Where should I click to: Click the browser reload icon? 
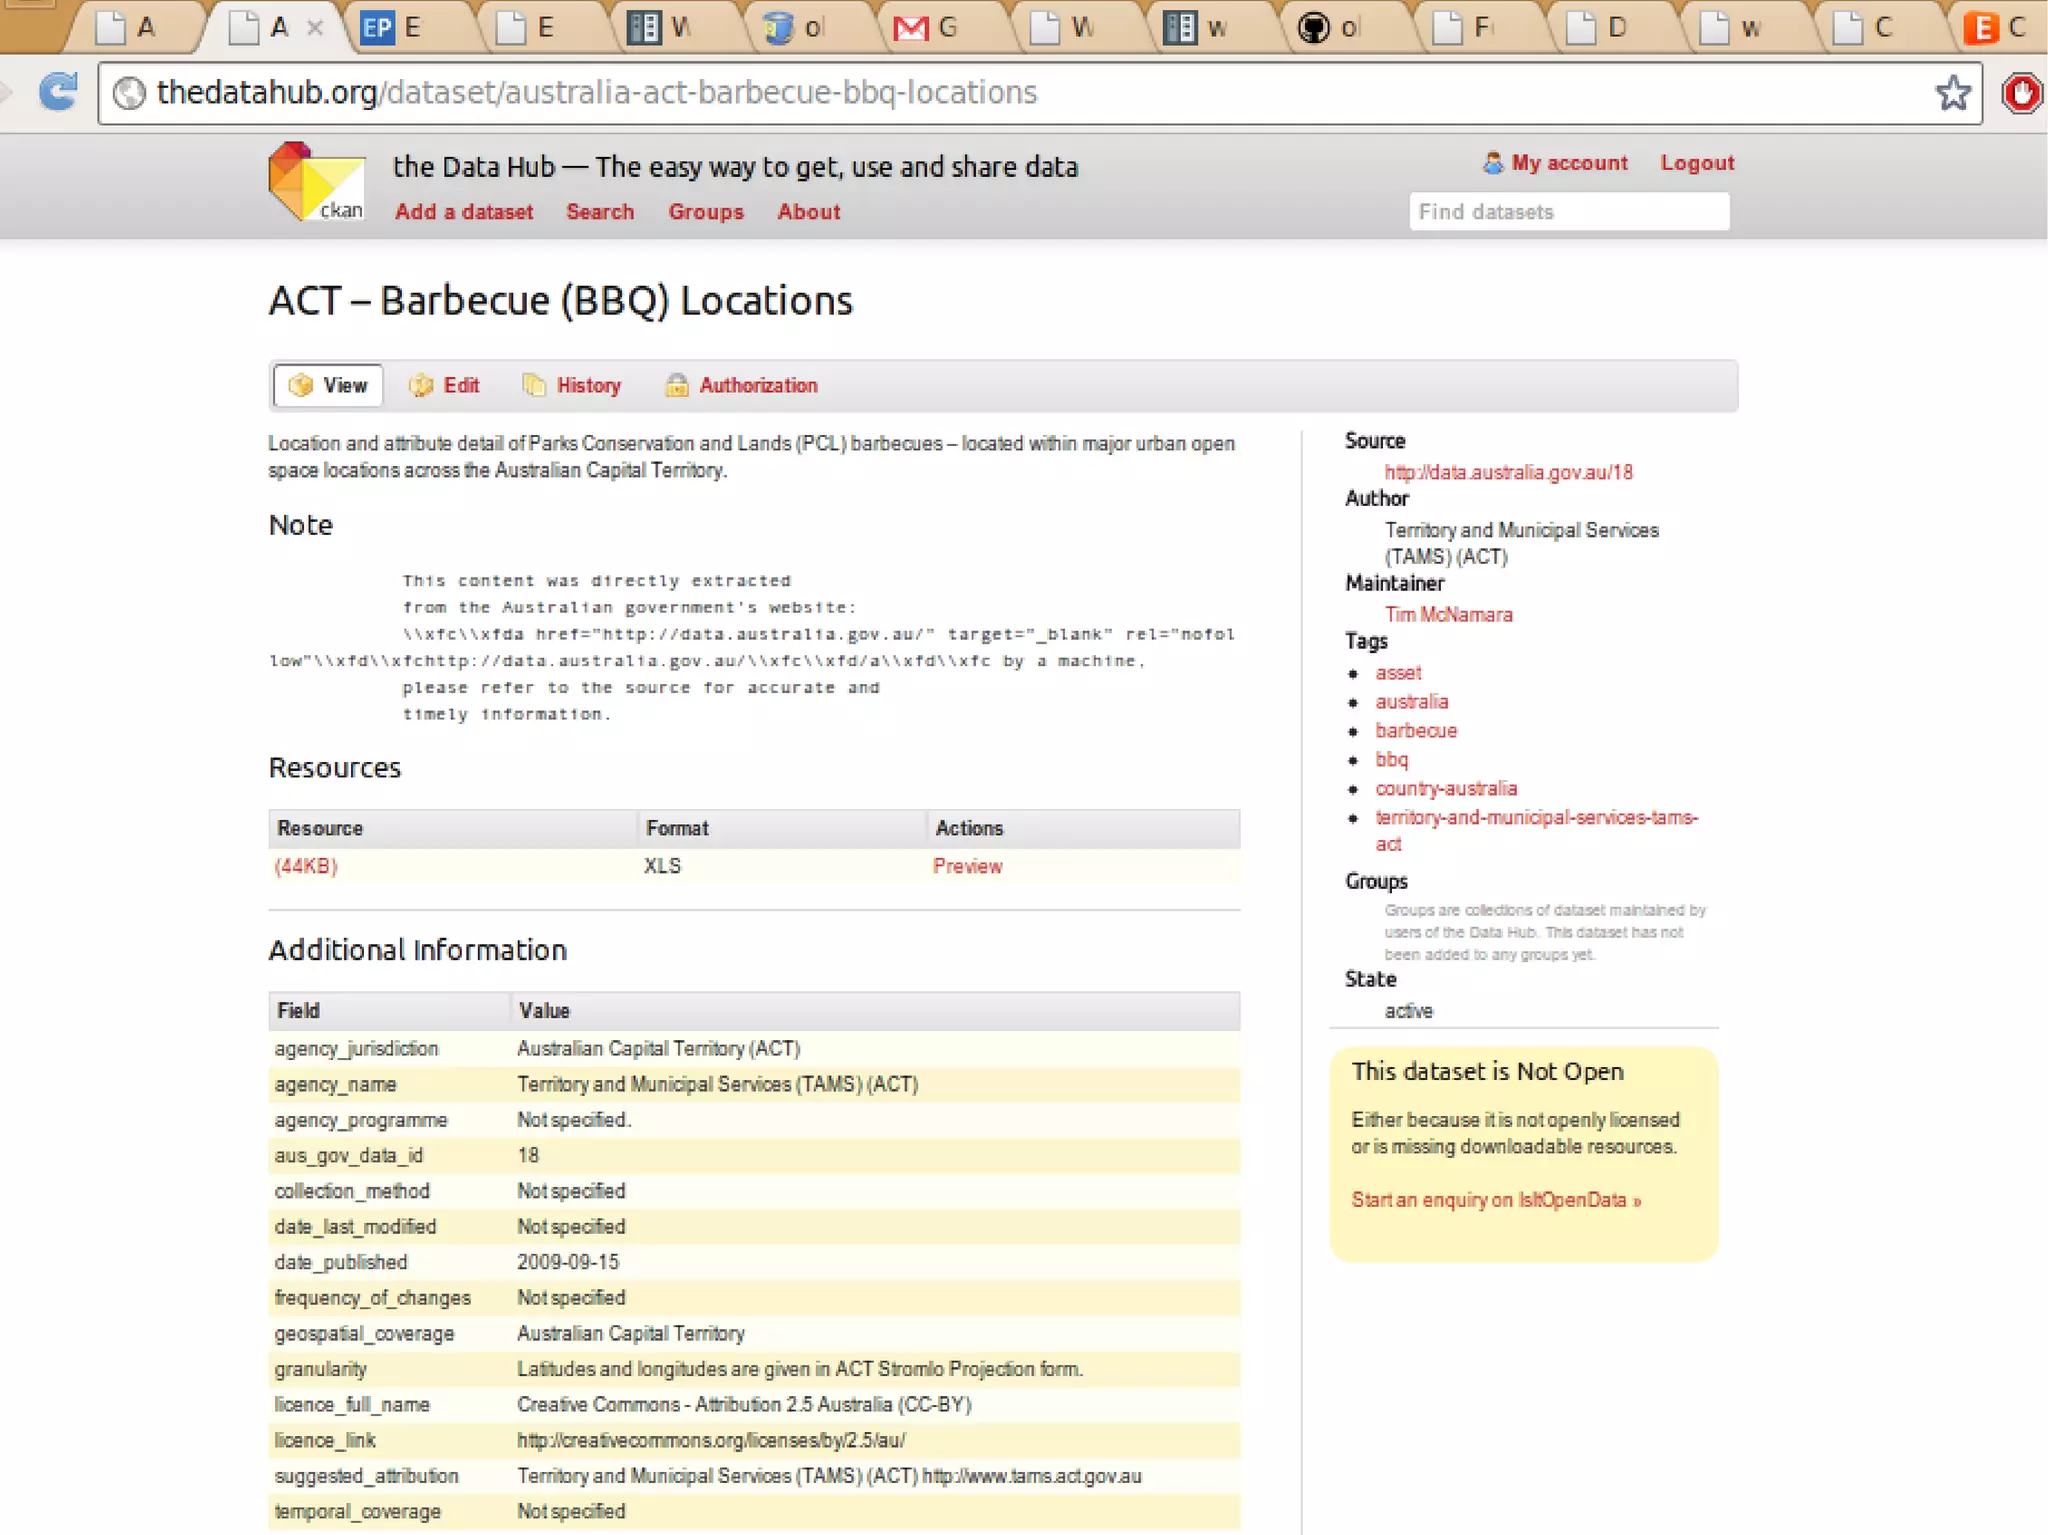(58, 92)
